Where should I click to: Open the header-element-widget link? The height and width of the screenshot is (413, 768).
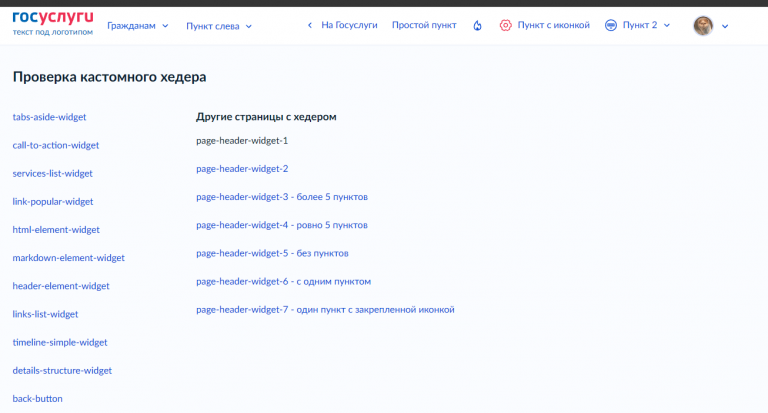61,286
